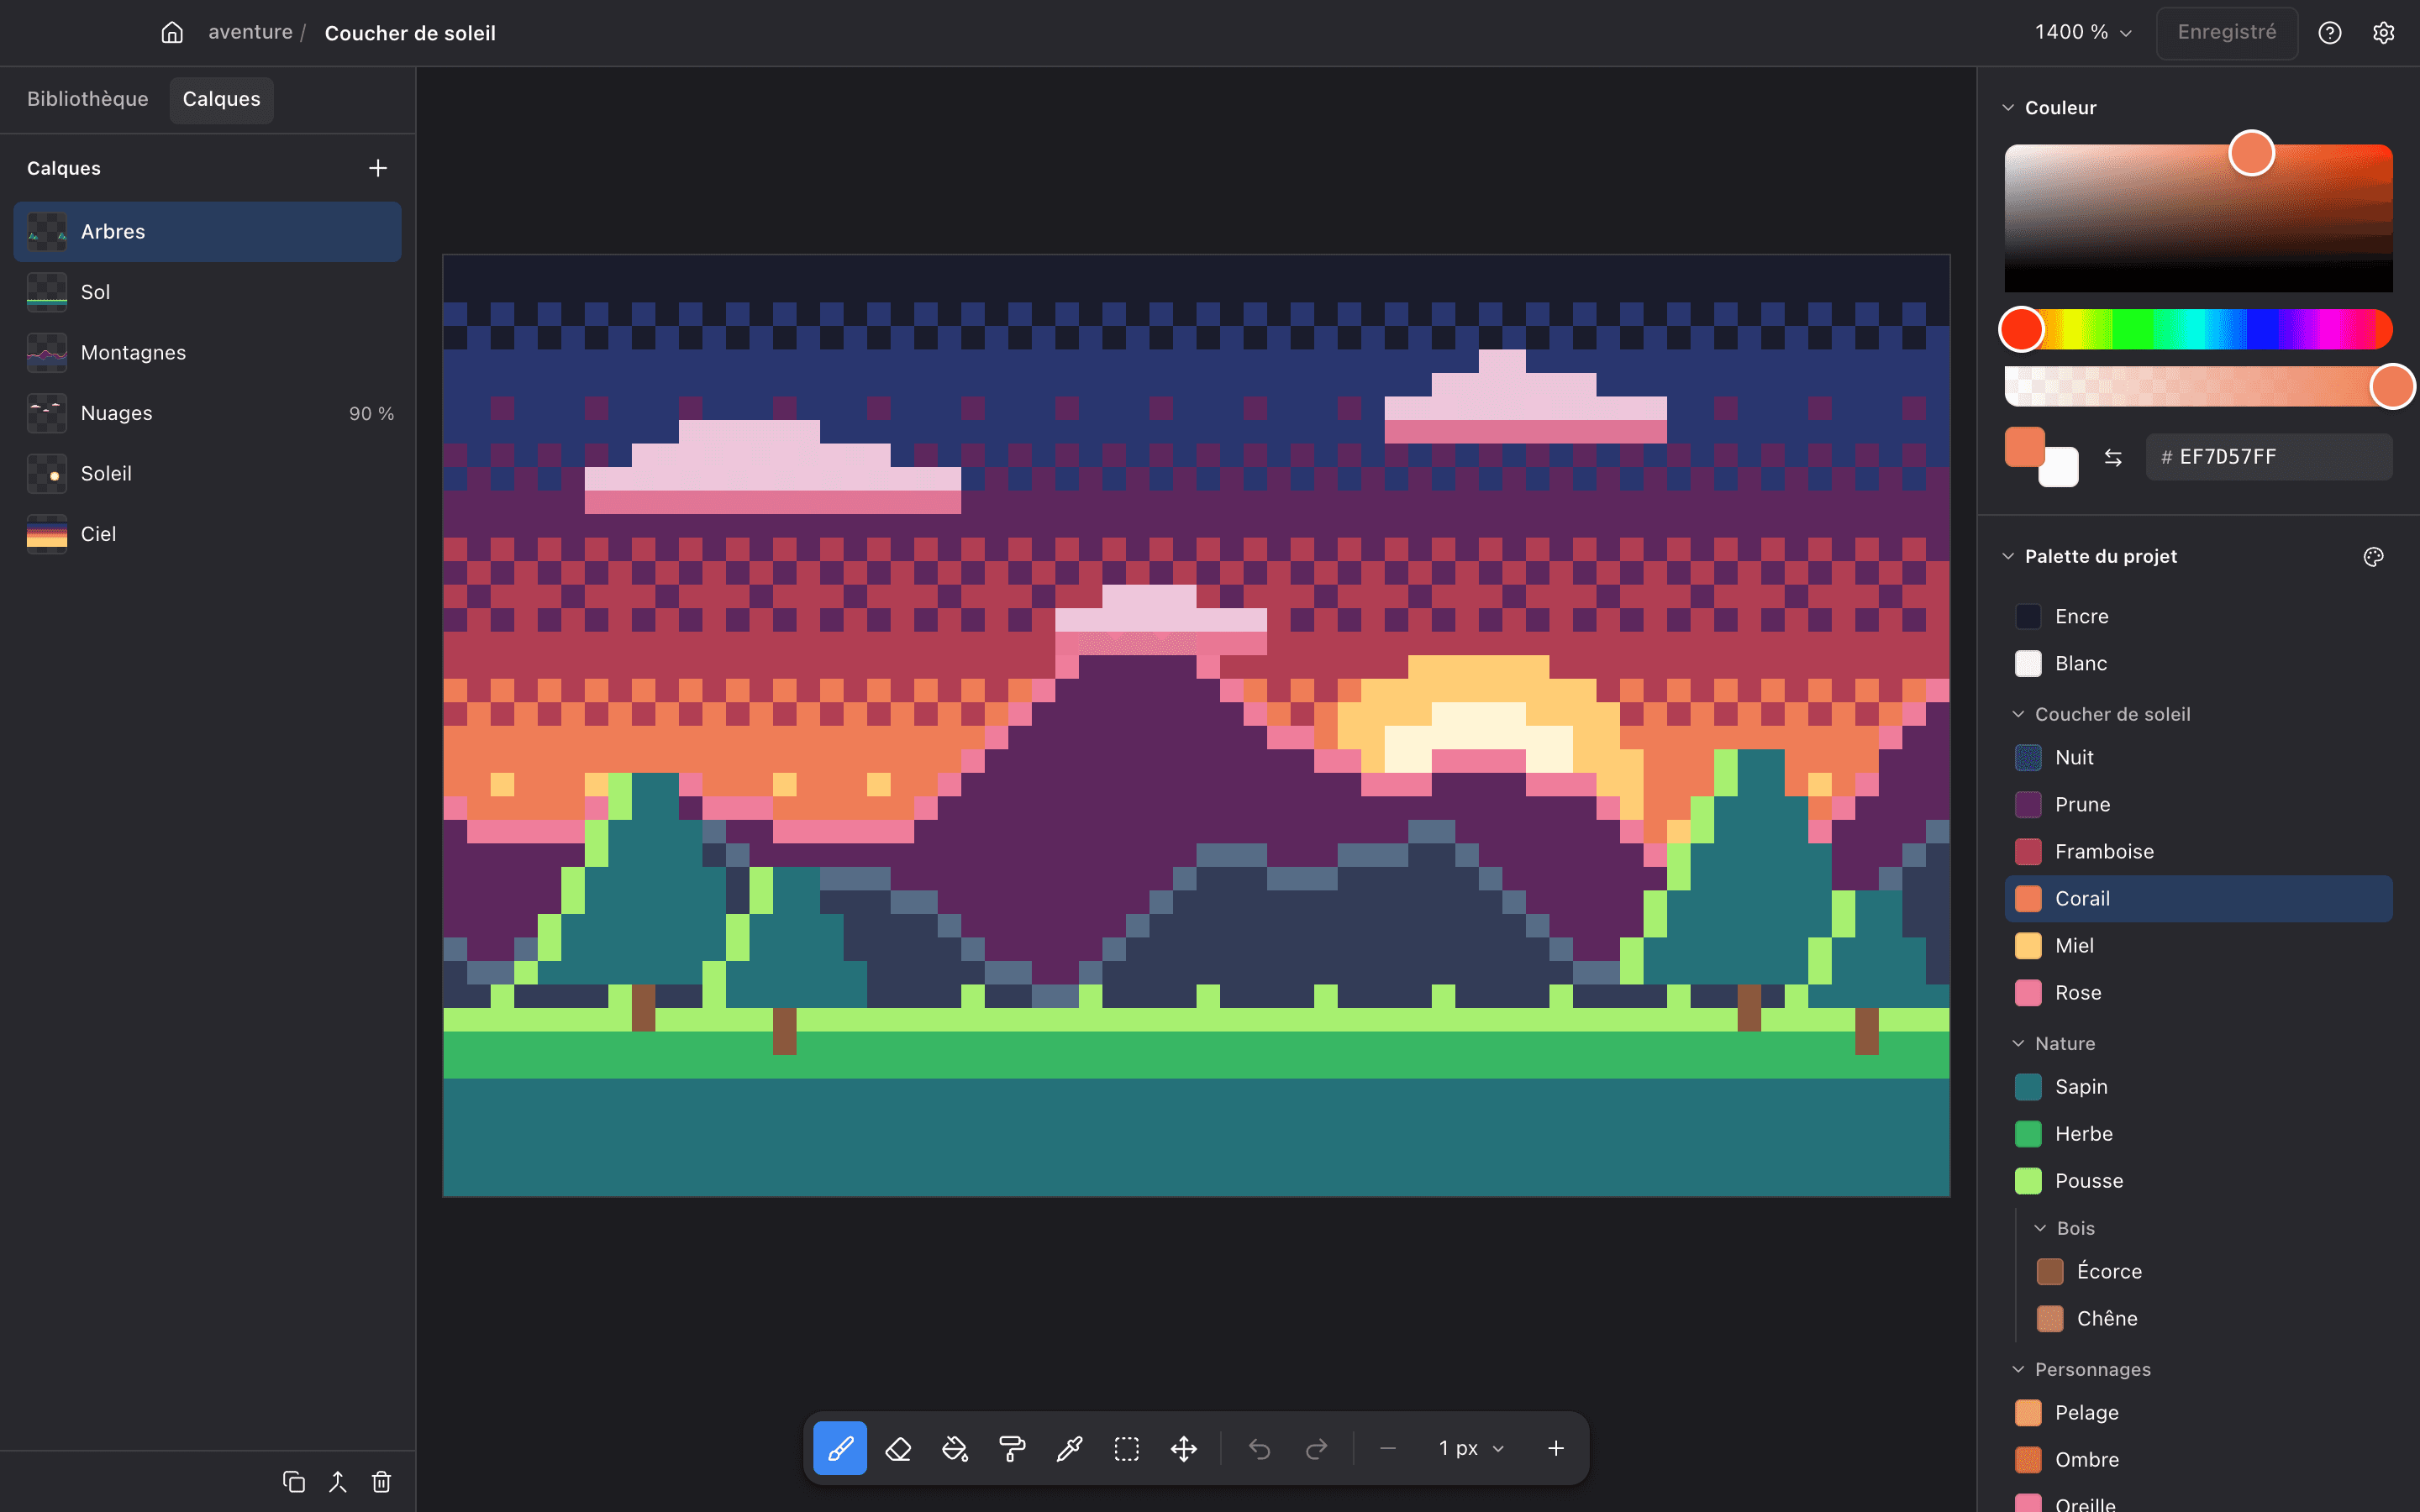Go to the aventure breadcrumb link
2420x1512 pixels.
tap(250, 32)
